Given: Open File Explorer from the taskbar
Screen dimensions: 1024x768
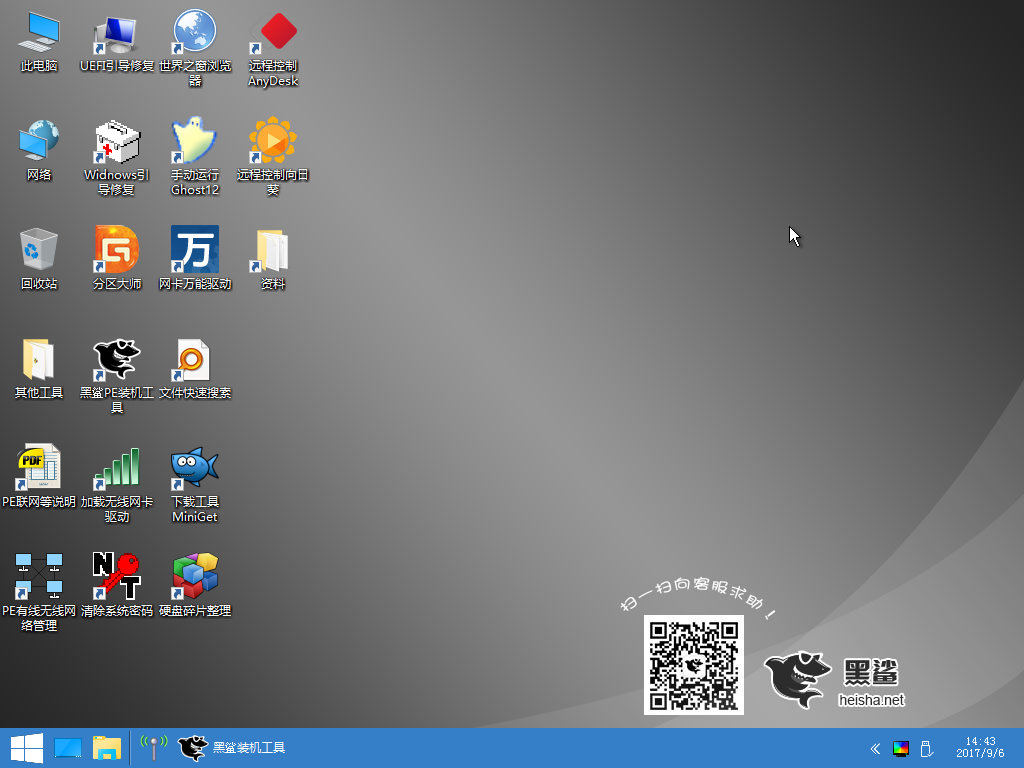Looking at the screenshot, I should click(x=106, y=748).
